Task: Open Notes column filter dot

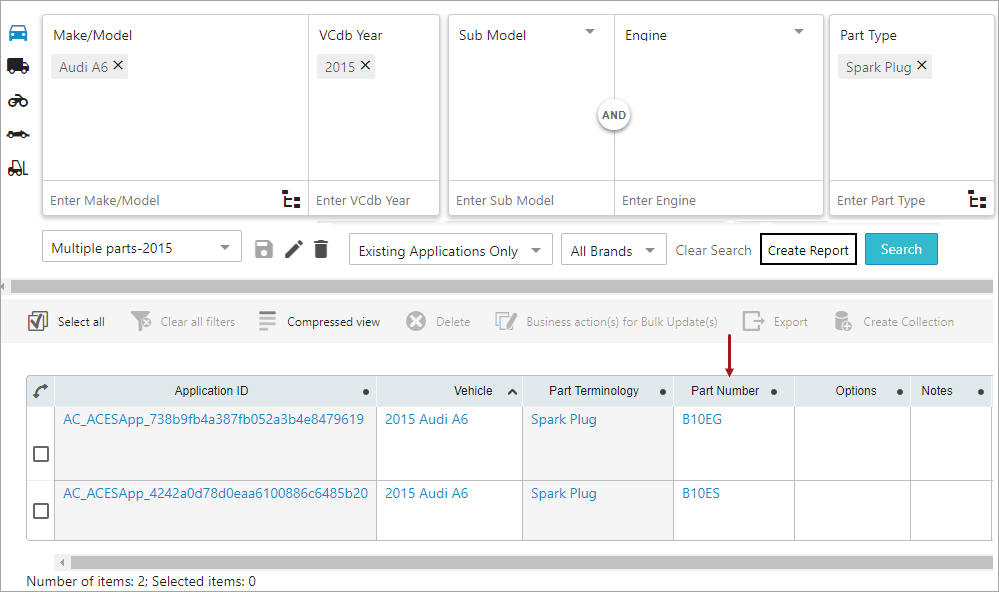Action: [981, 392]
